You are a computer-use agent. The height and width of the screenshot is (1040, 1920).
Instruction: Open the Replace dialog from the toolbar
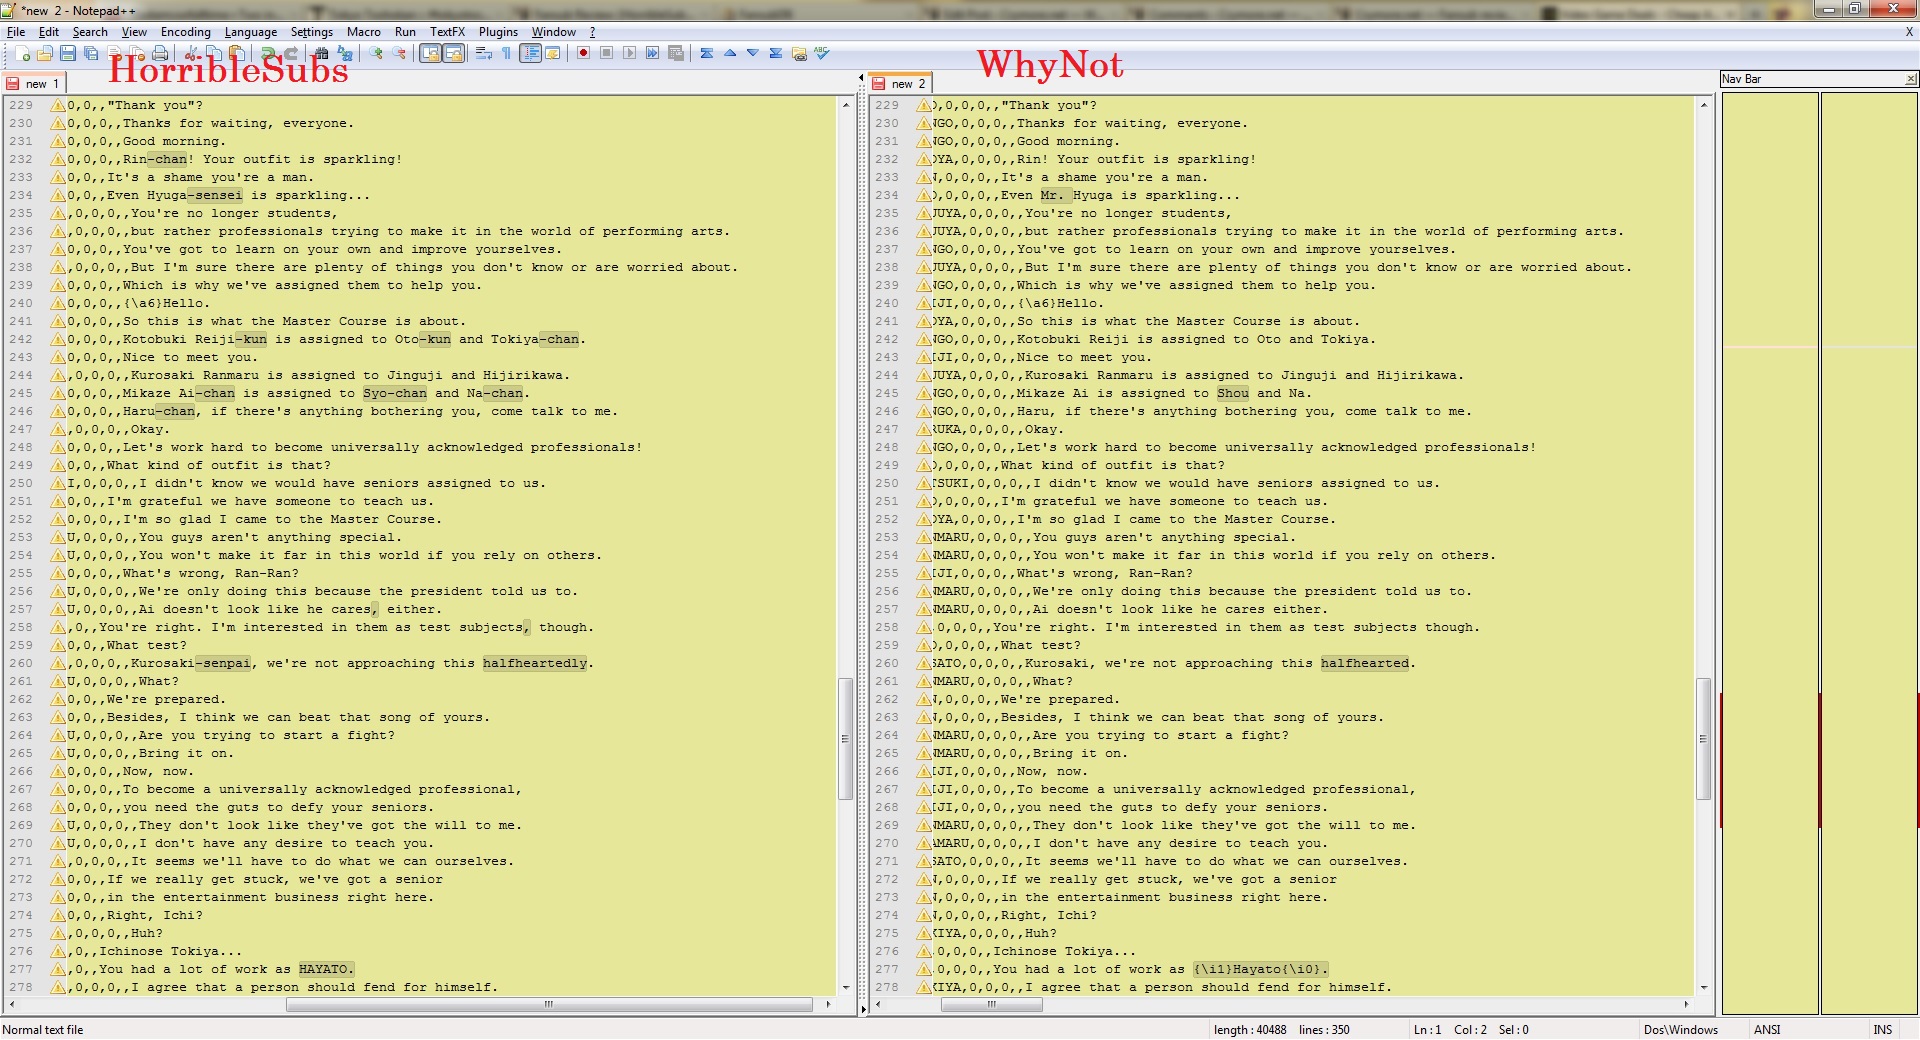[345, 53]
